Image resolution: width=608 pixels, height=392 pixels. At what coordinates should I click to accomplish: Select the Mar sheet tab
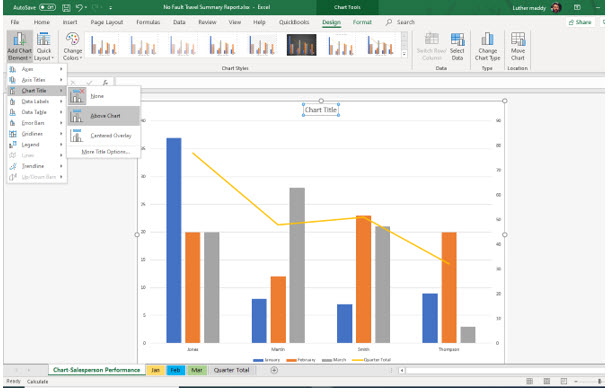pyautogui.click(x=197, y=370)
